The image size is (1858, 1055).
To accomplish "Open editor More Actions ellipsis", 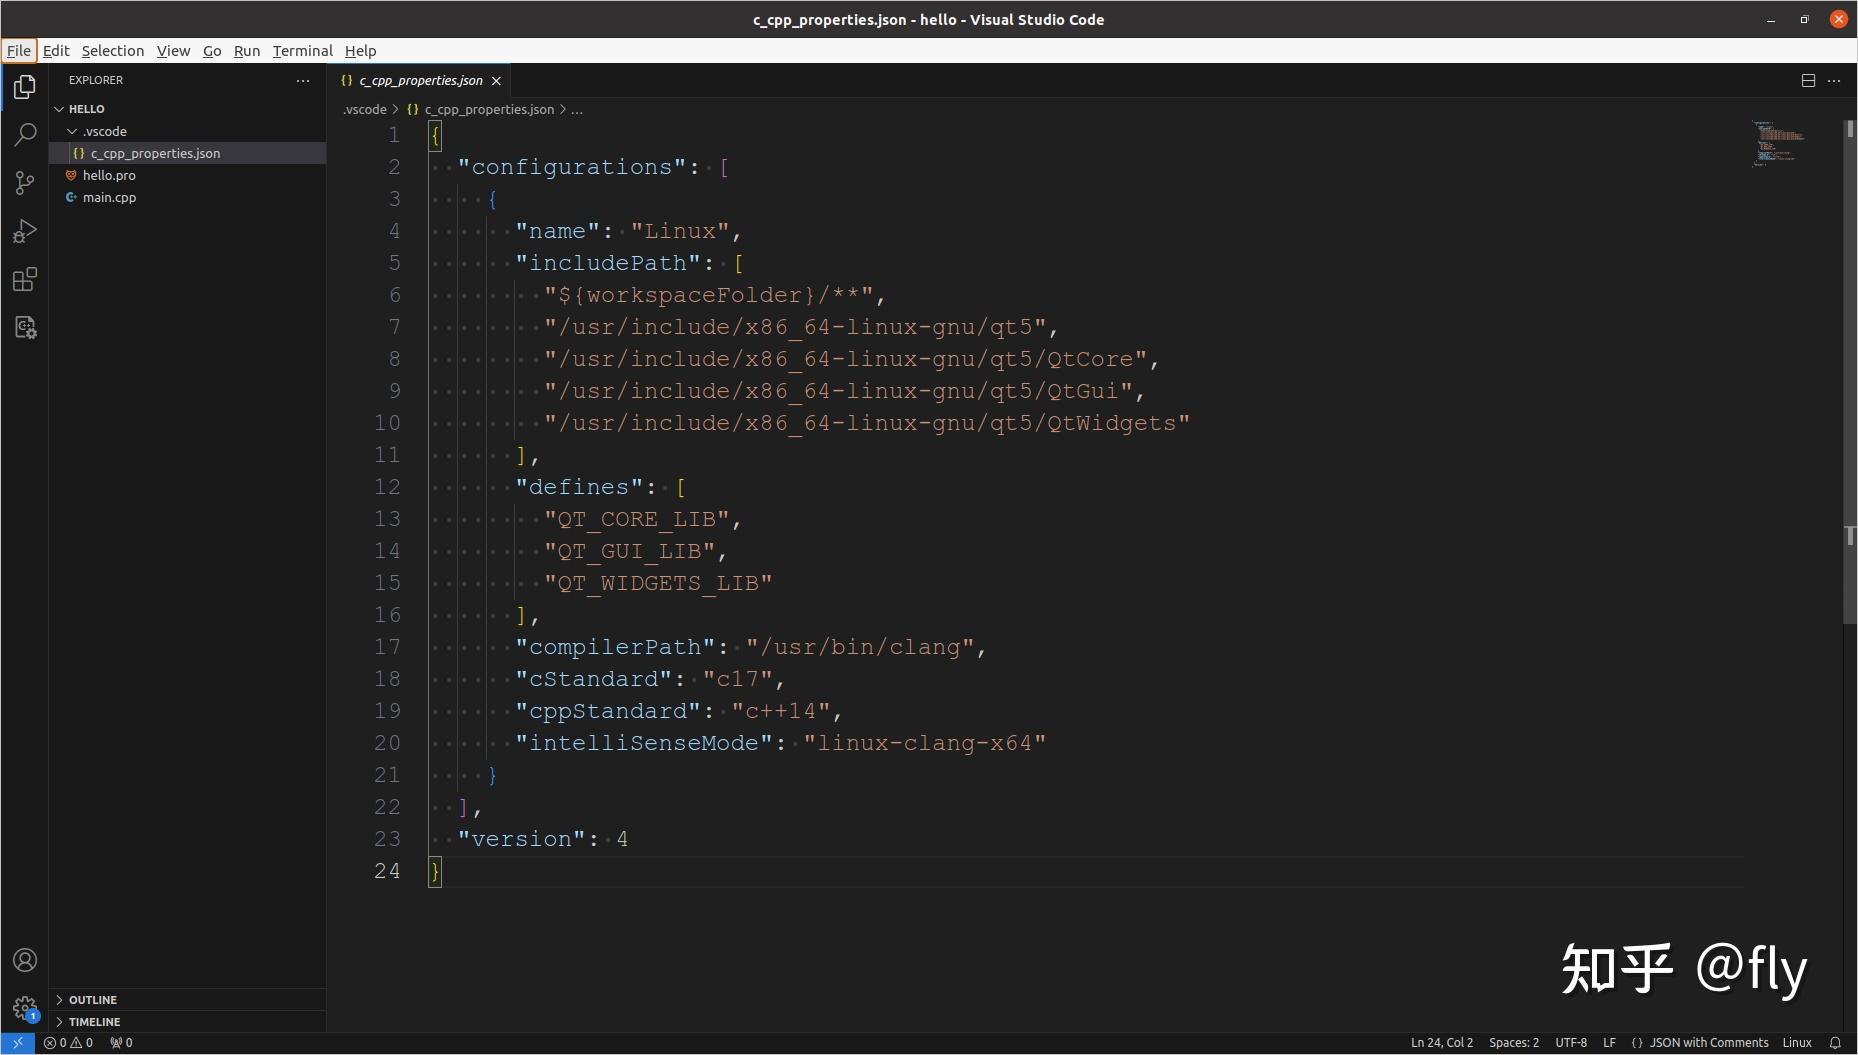I will 1834,80.
